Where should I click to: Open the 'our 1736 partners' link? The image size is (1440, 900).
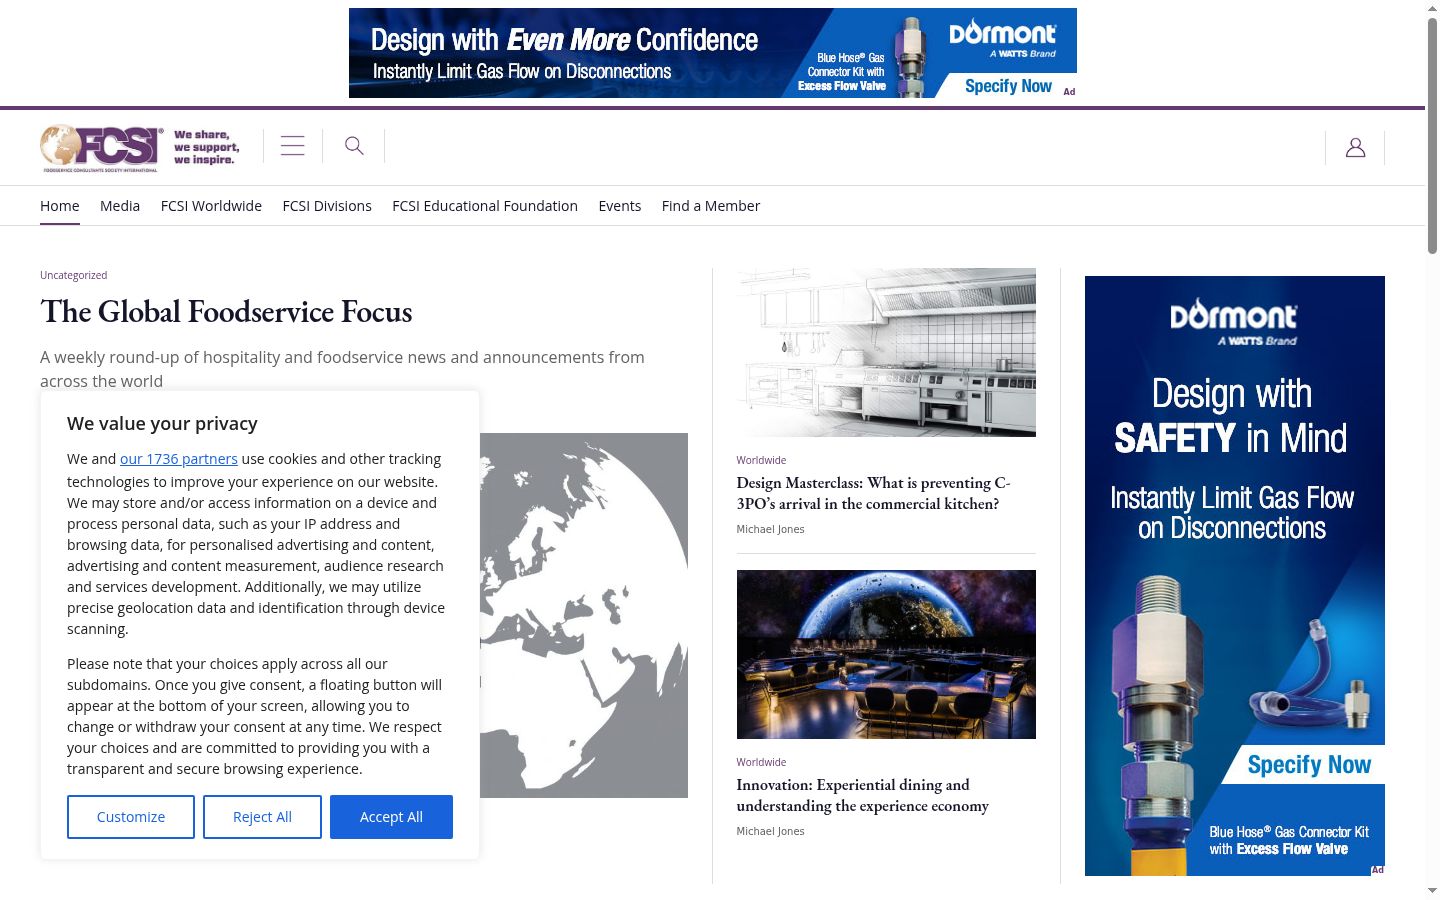[179, 459]
